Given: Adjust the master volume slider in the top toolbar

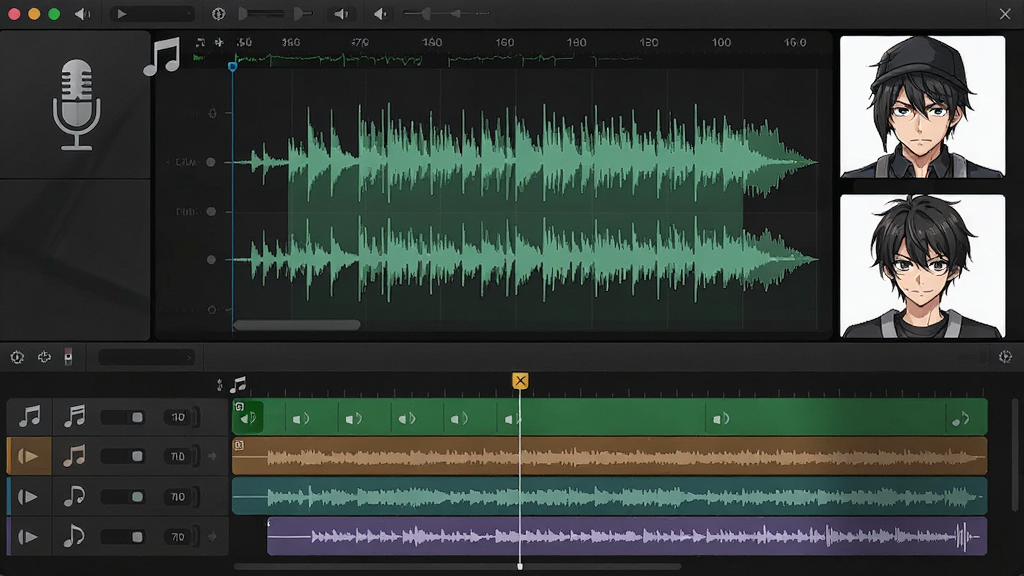Looking at the screenshot, I should pyautogui.click(x=446, y=14).
